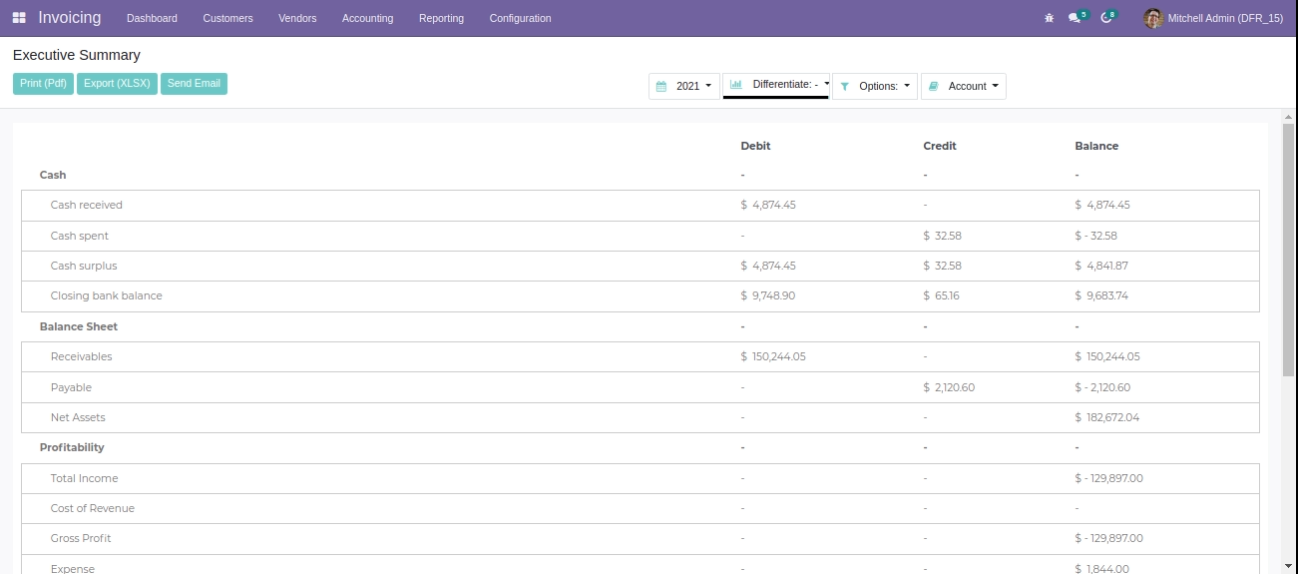
Task: Expand the Account dropdown
Action: (964, 87)
